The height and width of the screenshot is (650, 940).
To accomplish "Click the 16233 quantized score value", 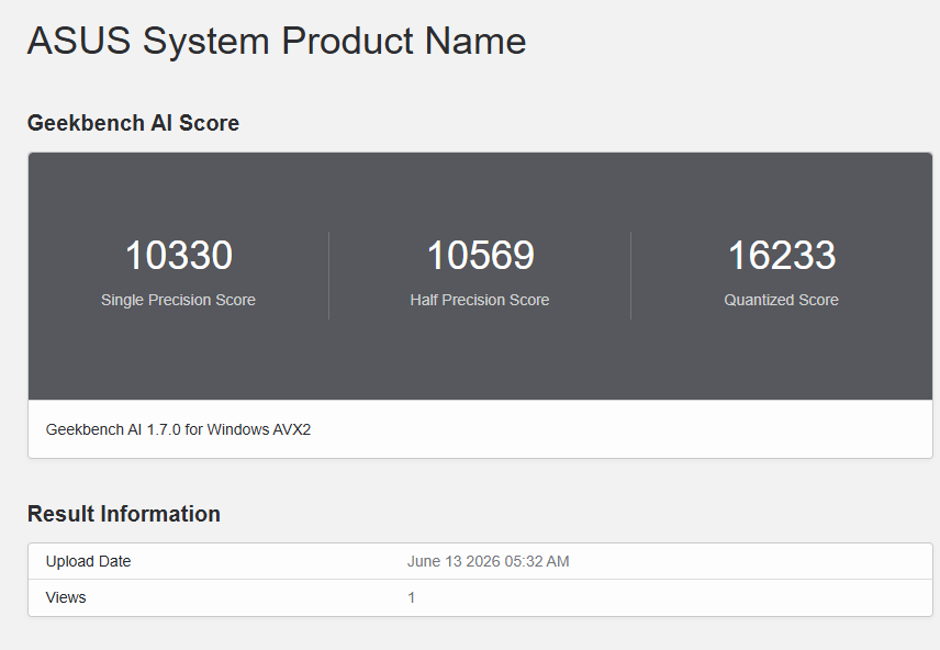I will point(782,255).
